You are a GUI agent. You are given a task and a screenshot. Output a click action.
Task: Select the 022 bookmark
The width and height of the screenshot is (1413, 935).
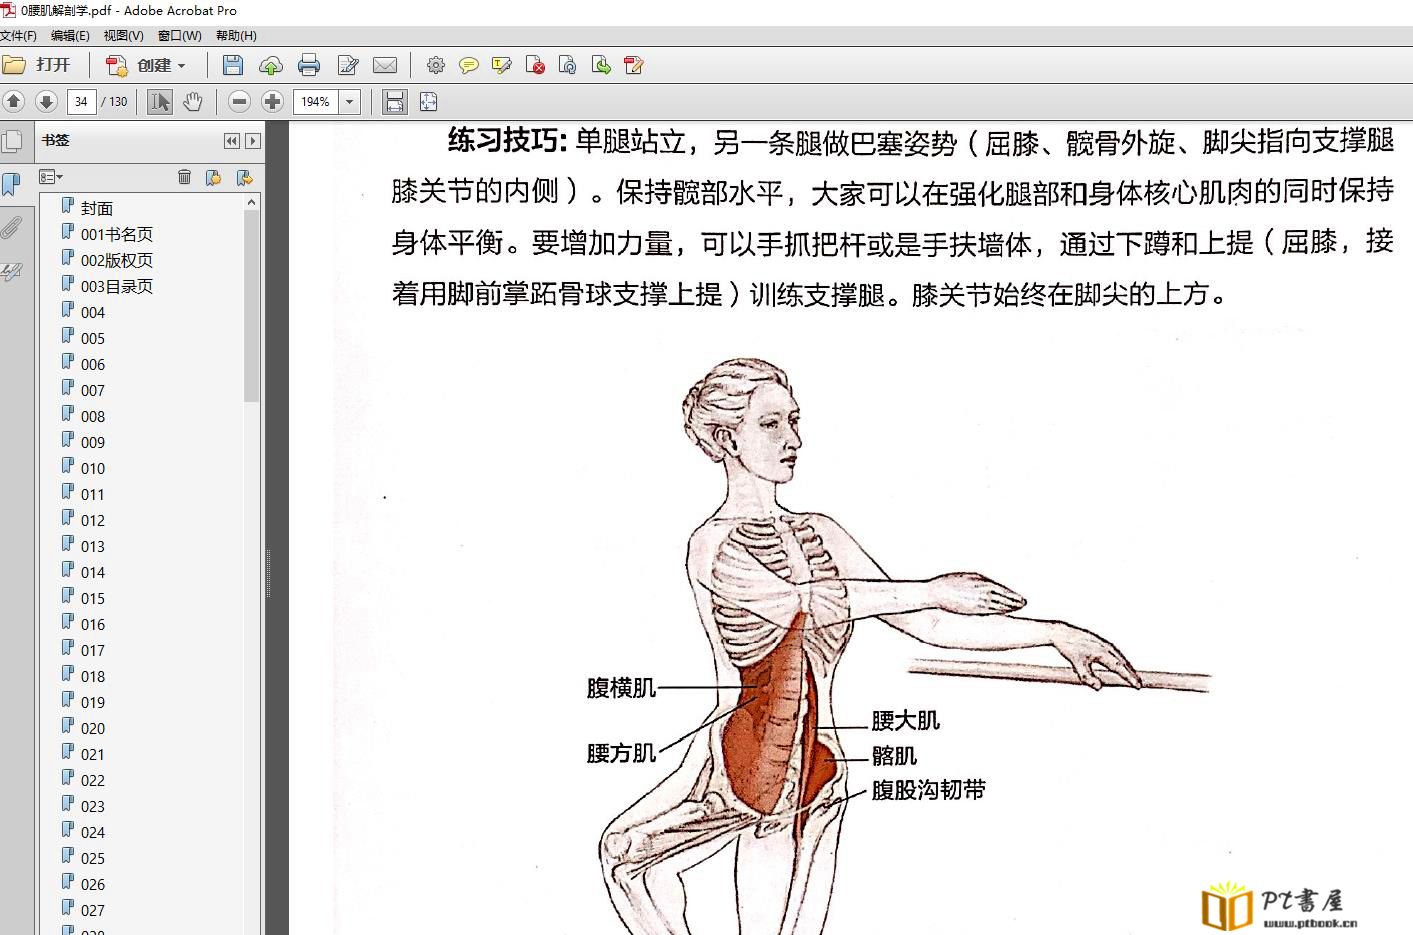tap(93, 780)
